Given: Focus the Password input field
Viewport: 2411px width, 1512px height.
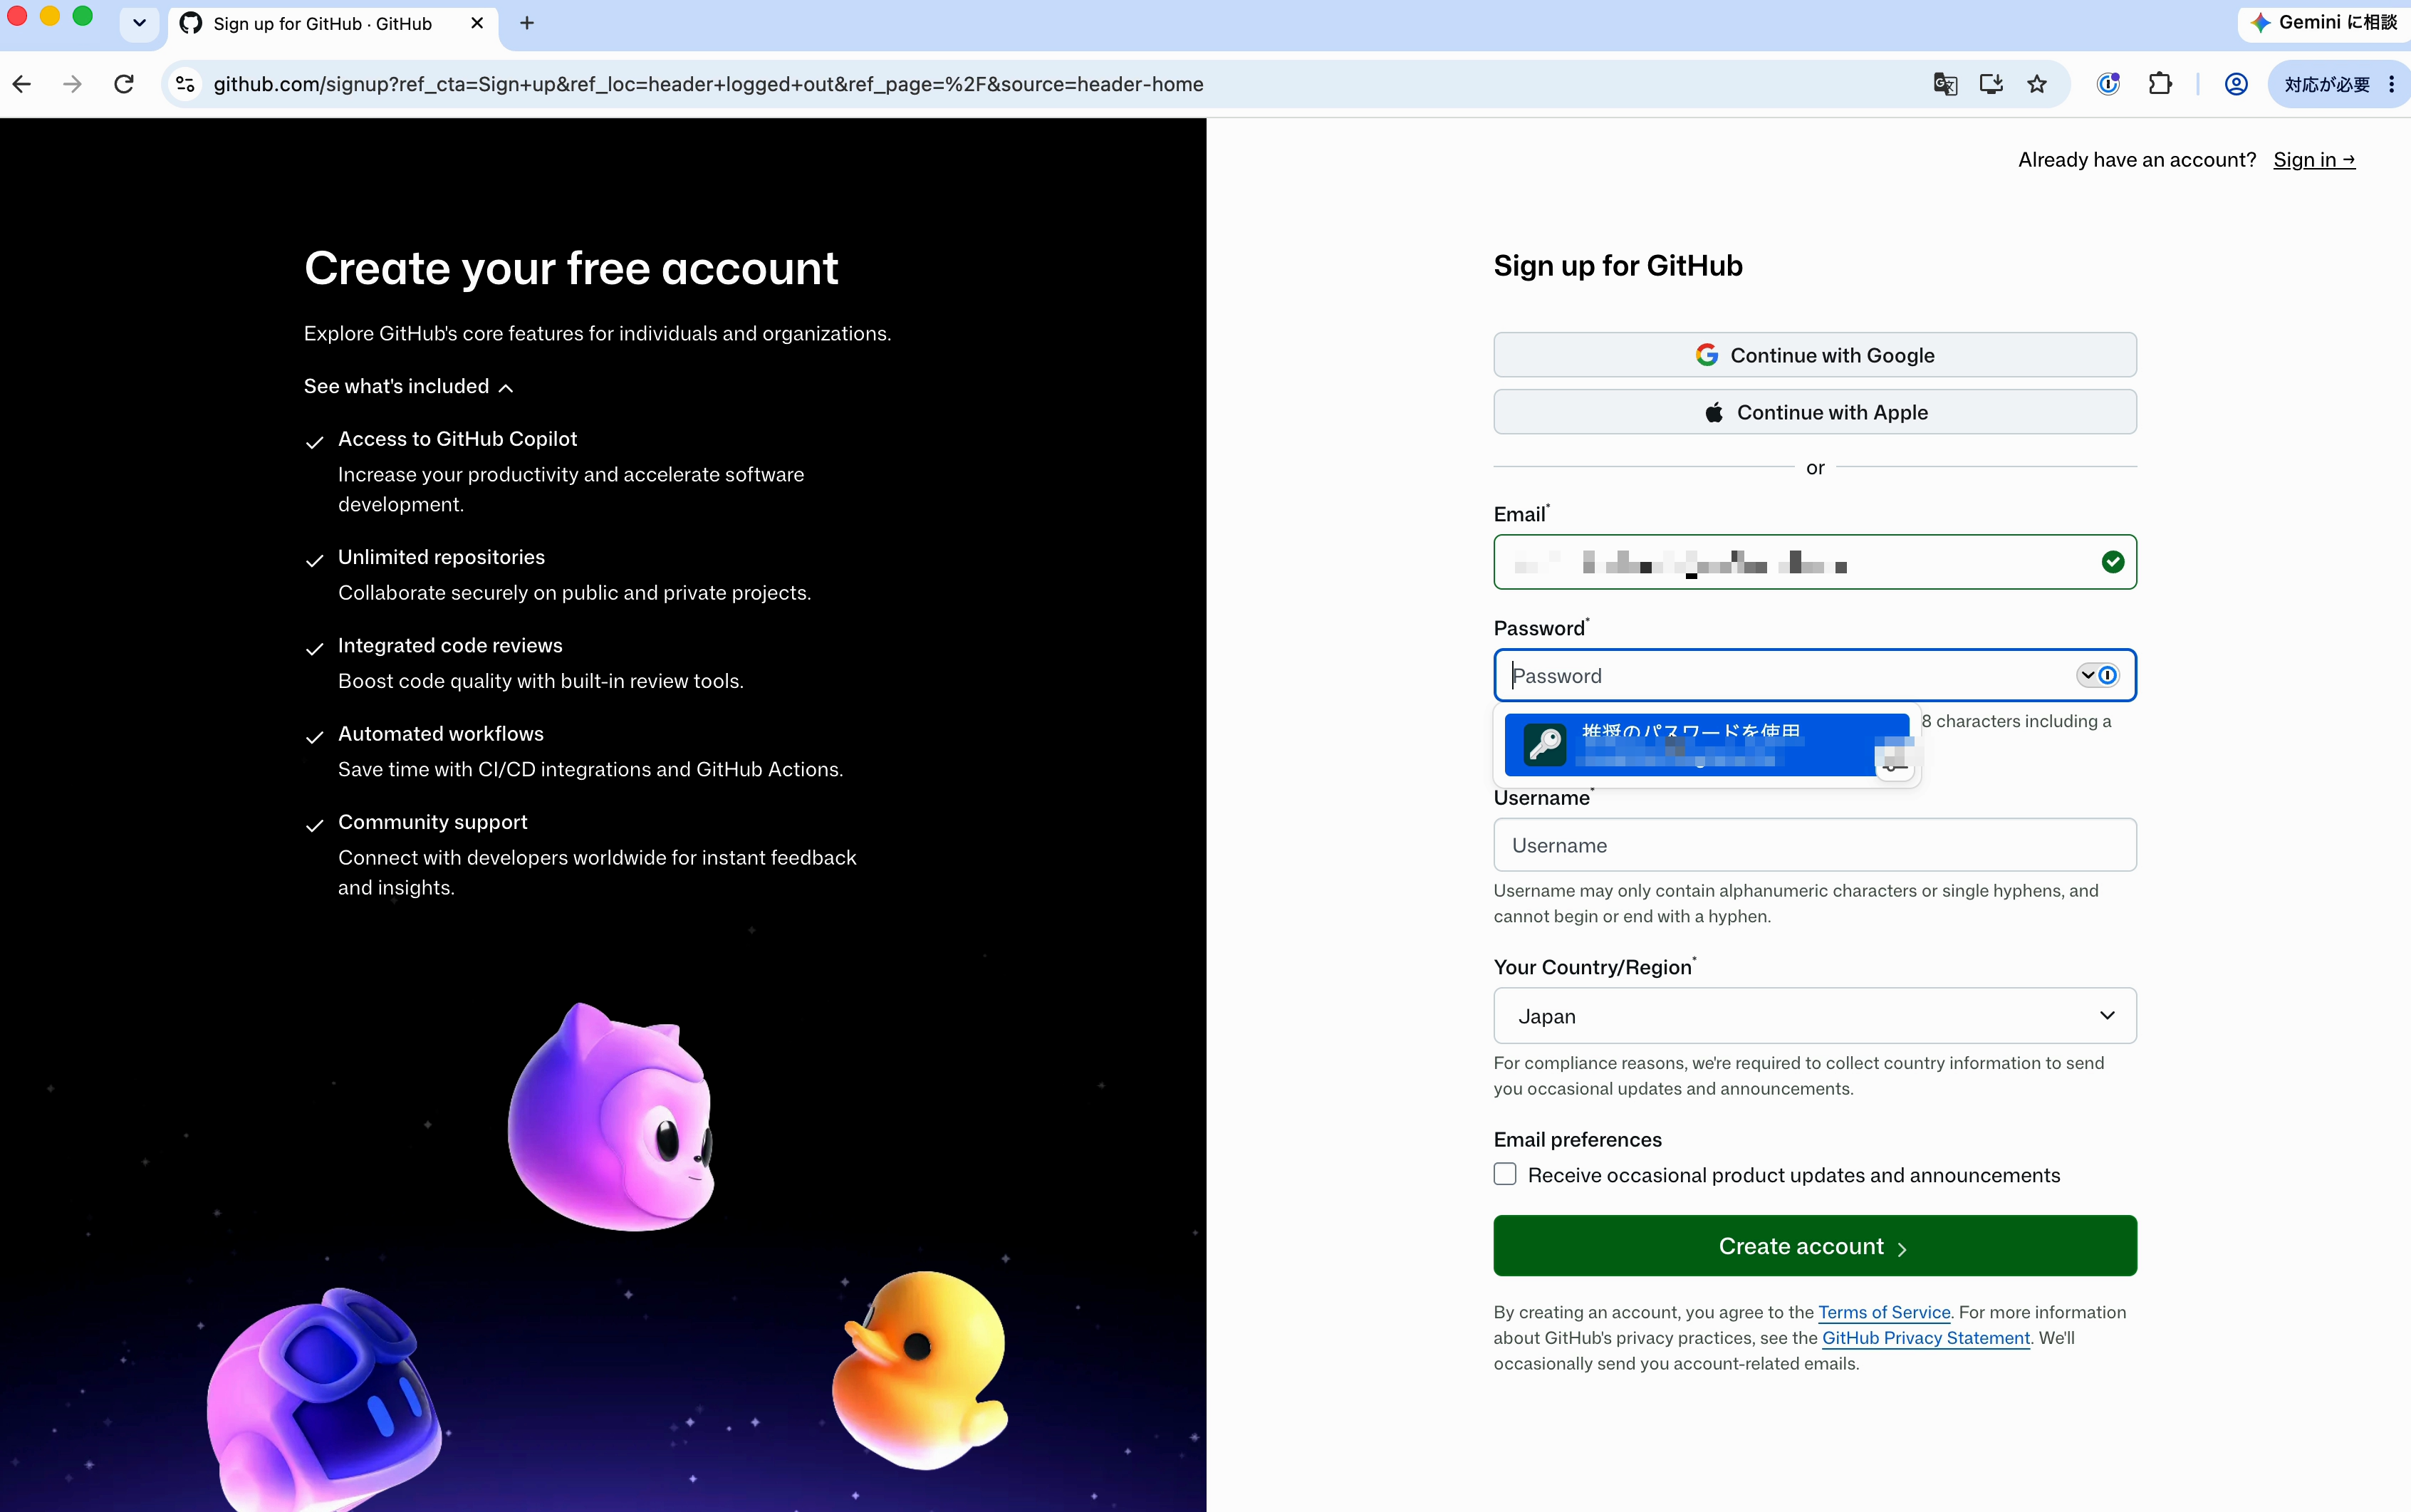Looking at the screenshot, I should click(1815, 675).
